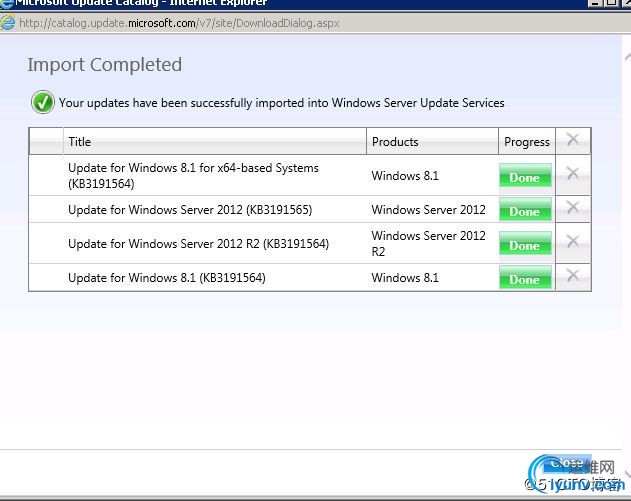Click Done progress for x64-based Systems update
Image resolution: width=631 pixels, height=501 pixels.
tap(525, 175)
